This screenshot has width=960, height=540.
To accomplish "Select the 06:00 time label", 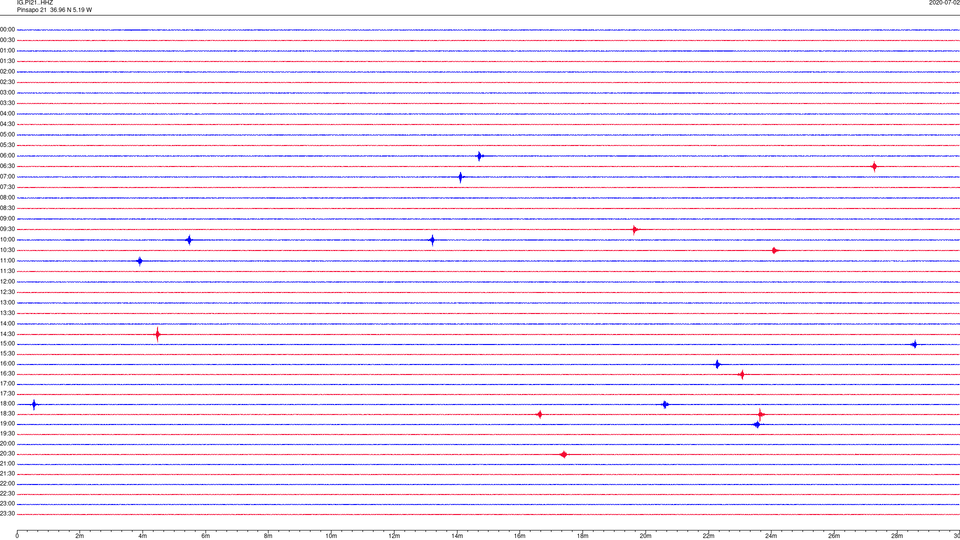I will point(7,156).
